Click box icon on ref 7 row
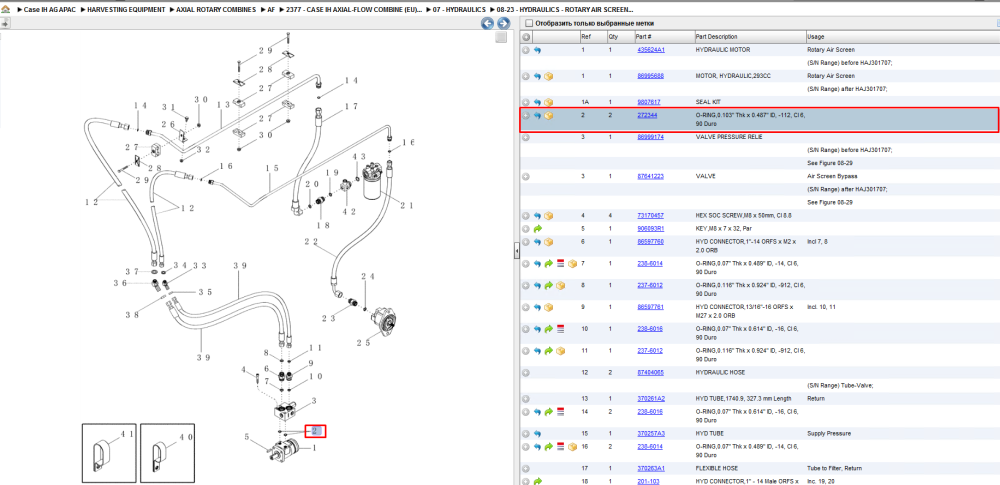 coord(572,263)
